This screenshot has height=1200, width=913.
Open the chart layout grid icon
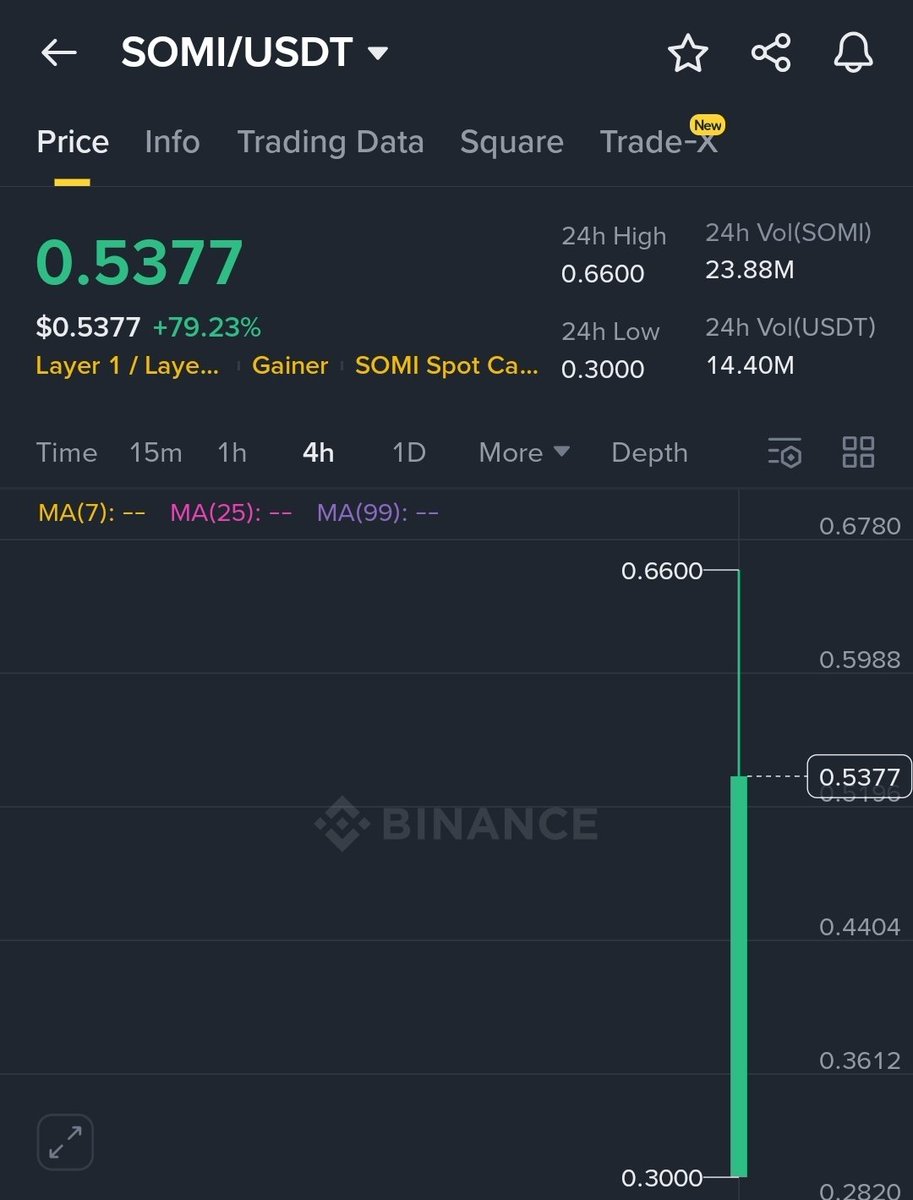pyautogui.click(x=857, y=453)
